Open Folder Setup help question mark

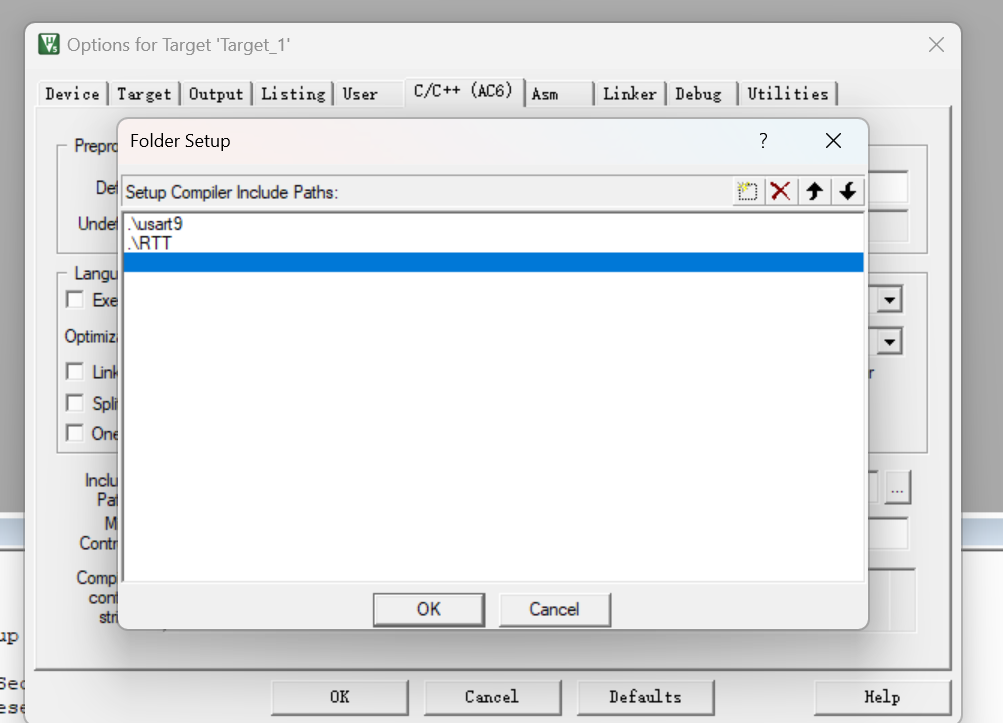coord(763,141)
